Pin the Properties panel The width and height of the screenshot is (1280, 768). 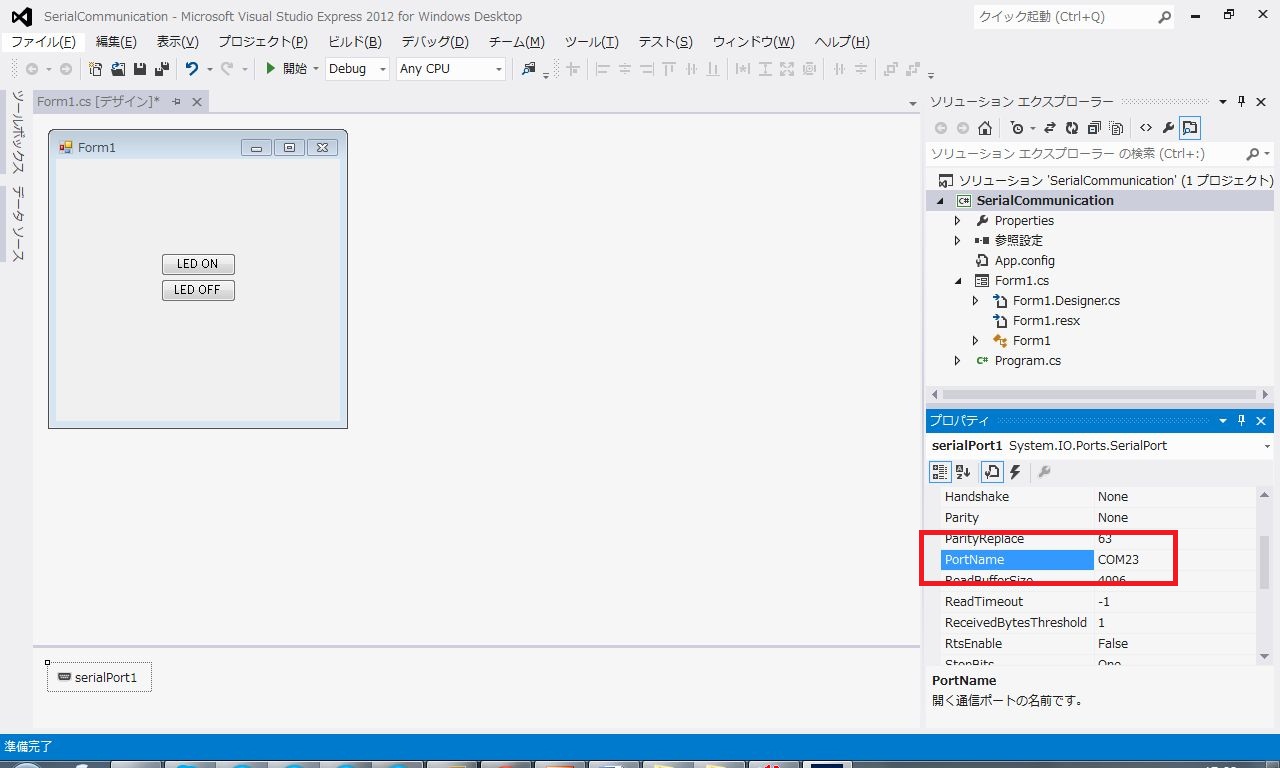click(1242, 421)
